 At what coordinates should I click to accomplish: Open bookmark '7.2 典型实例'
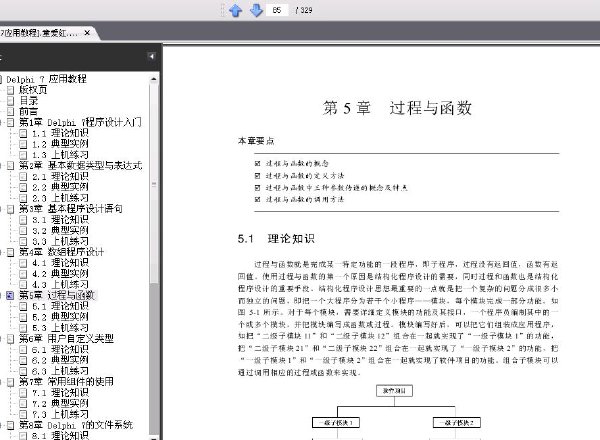(x=60, y=403)
